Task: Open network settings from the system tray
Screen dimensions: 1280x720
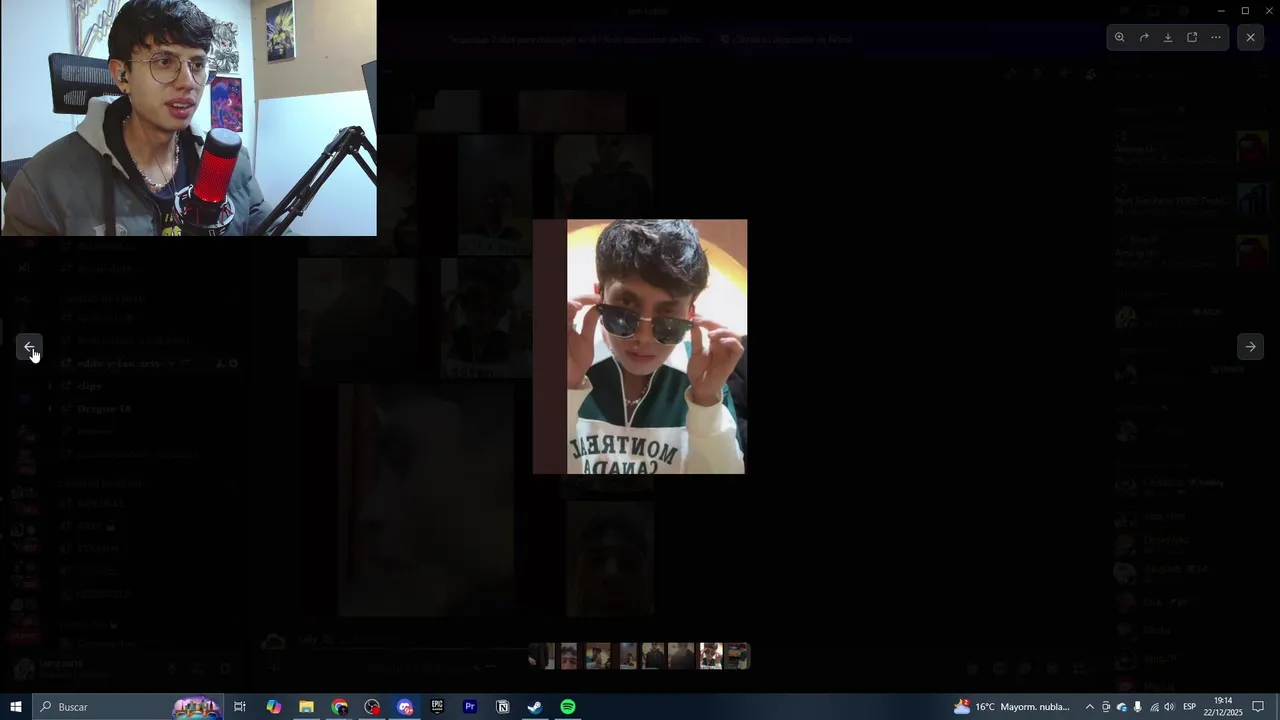Action: tap(1154, 707)
